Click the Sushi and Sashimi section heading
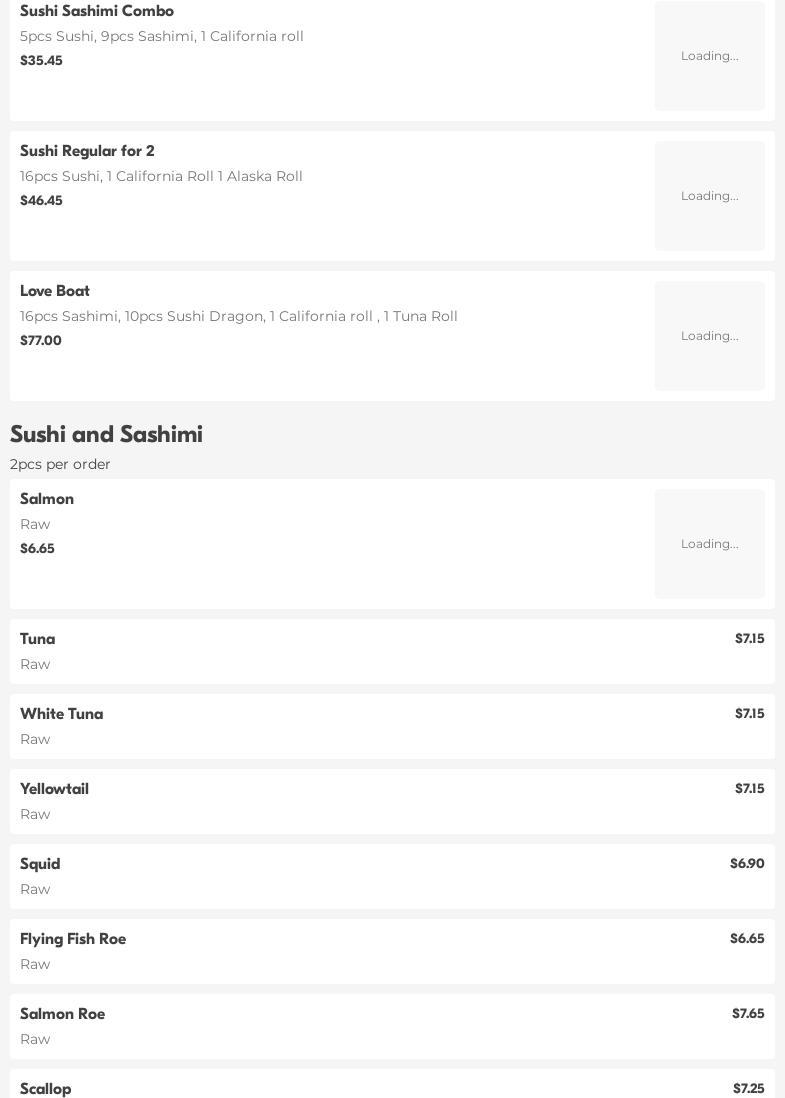This screenshot has height=1098, width=785. click(106, 434)
